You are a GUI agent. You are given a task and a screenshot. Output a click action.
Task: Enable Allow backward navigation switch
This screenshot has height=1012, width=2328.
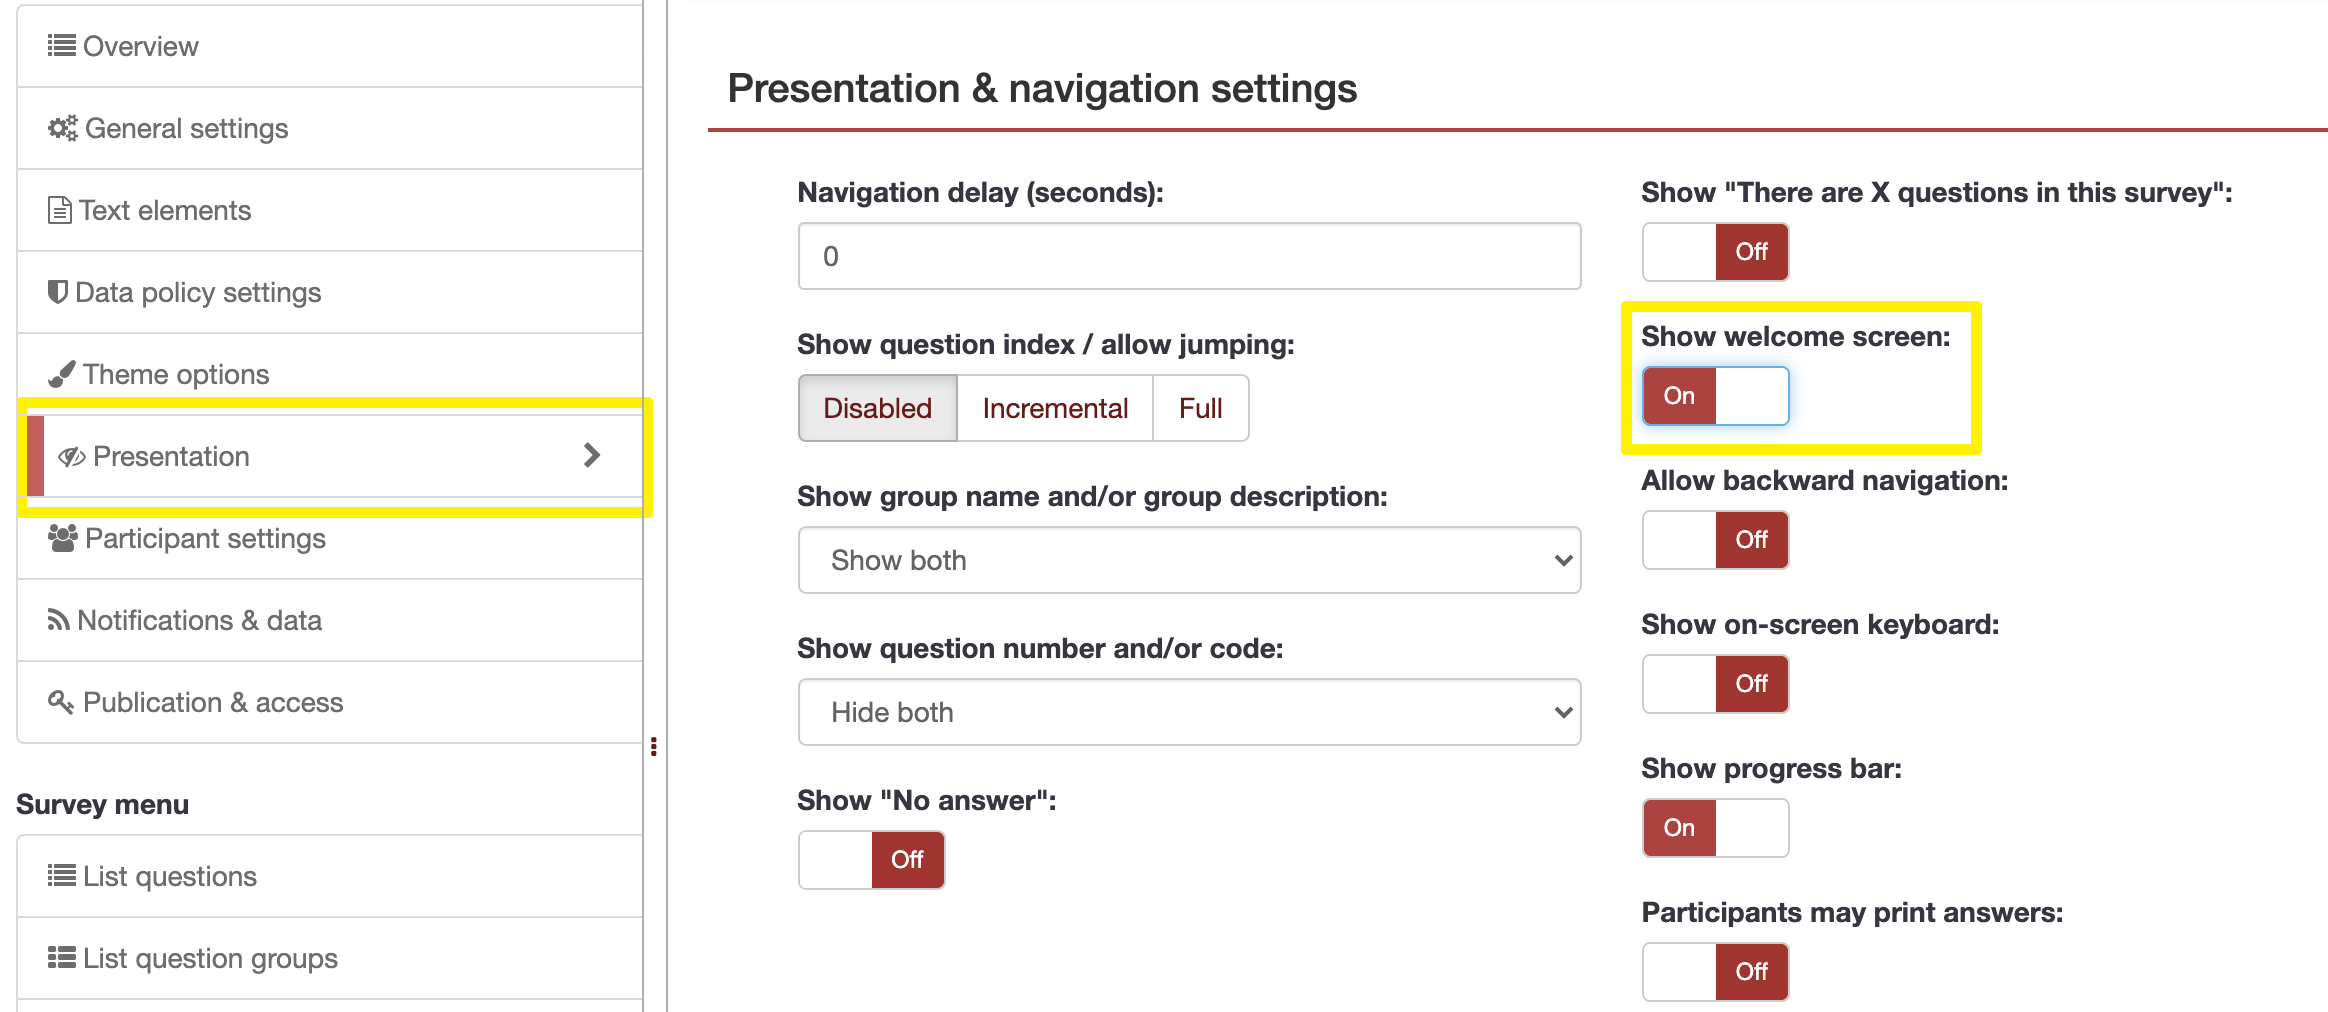coord(1715,540)
